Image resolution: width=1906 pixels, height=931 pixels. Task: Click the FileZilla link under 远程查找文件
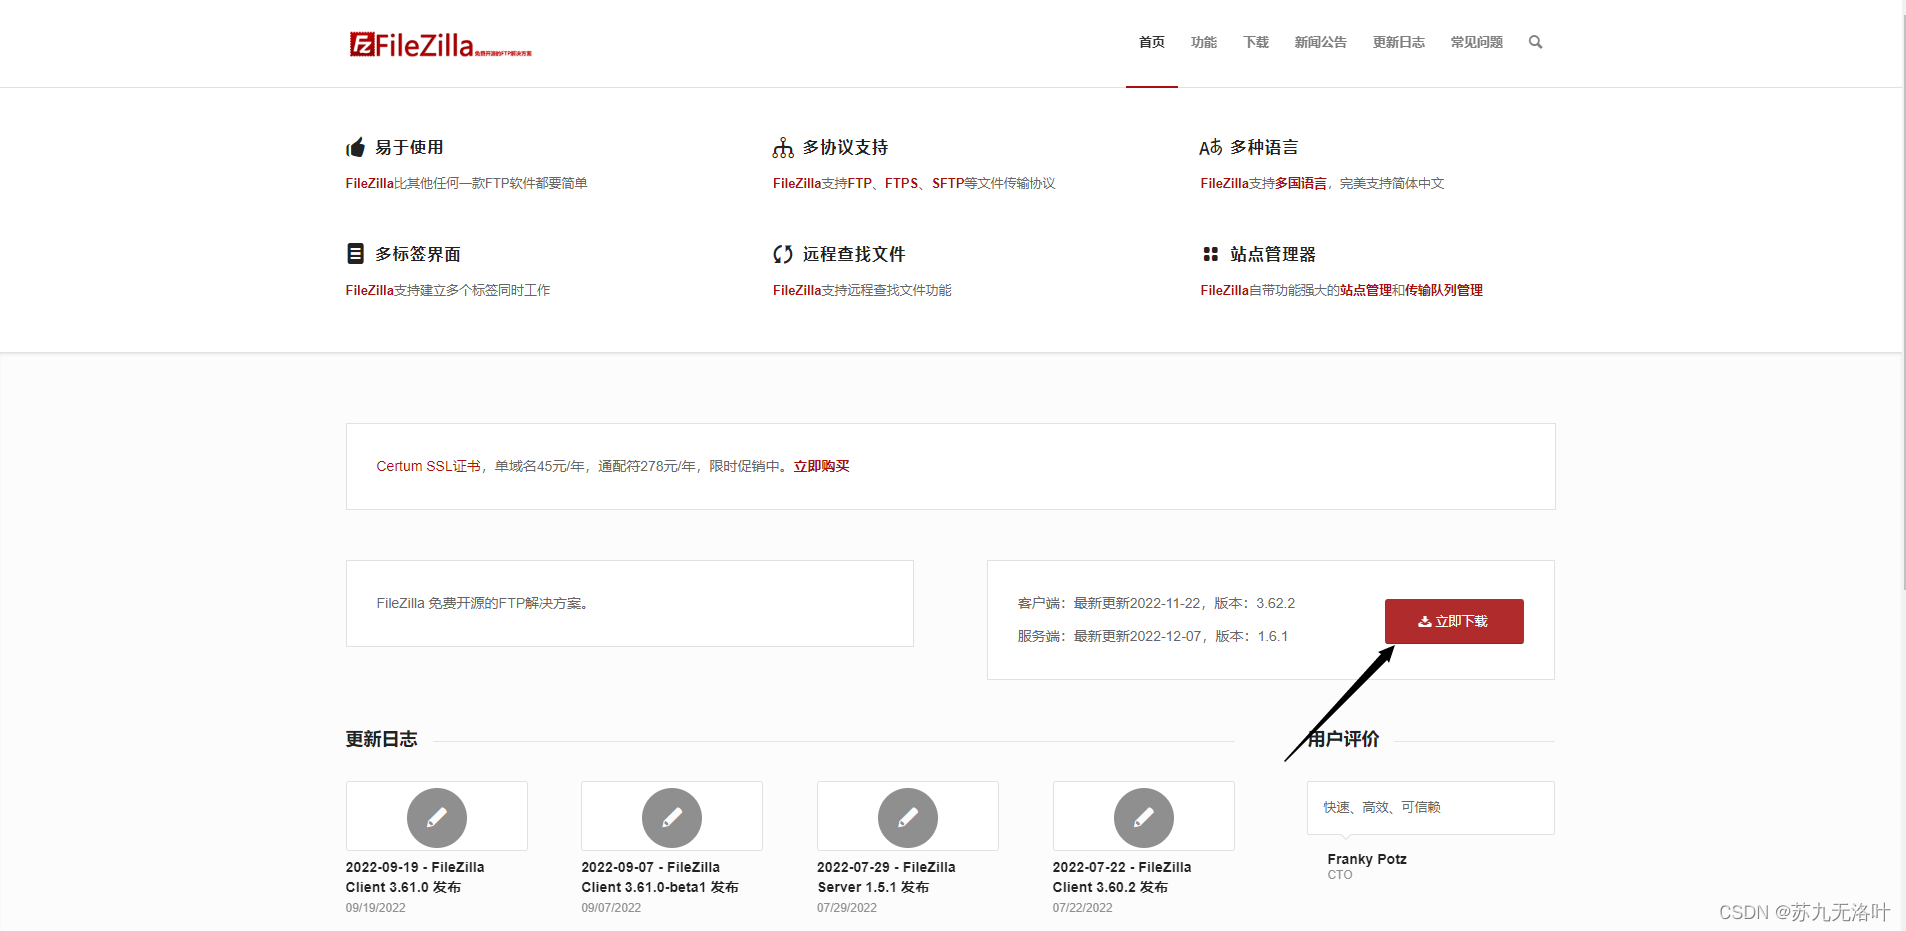(797, 290)
